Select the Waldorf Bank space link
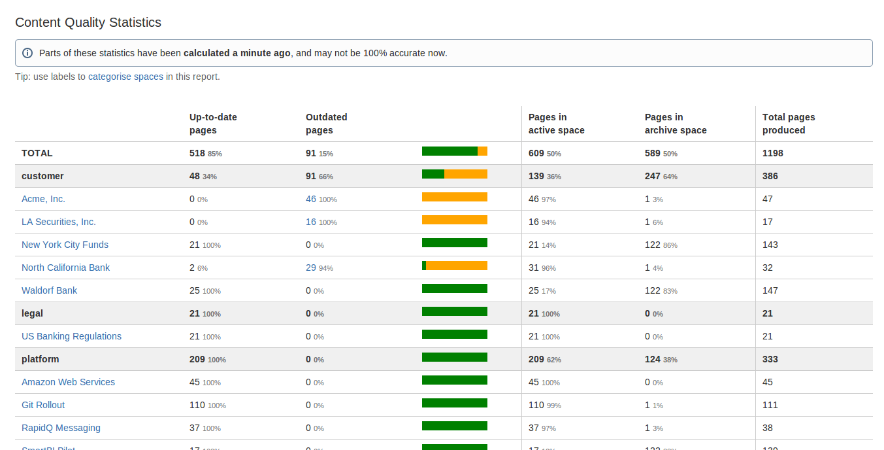Viewport: 884px width, 450px height. (x=48, y=291)
